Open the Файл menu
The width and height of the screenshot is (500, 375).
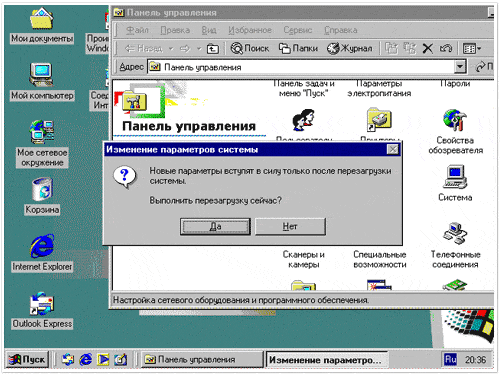[x=137, y=30]
